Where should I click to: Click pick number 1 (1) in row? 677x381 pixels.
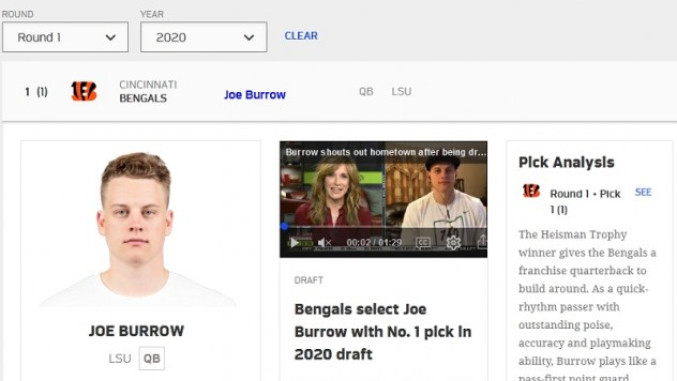coord(36,92)
